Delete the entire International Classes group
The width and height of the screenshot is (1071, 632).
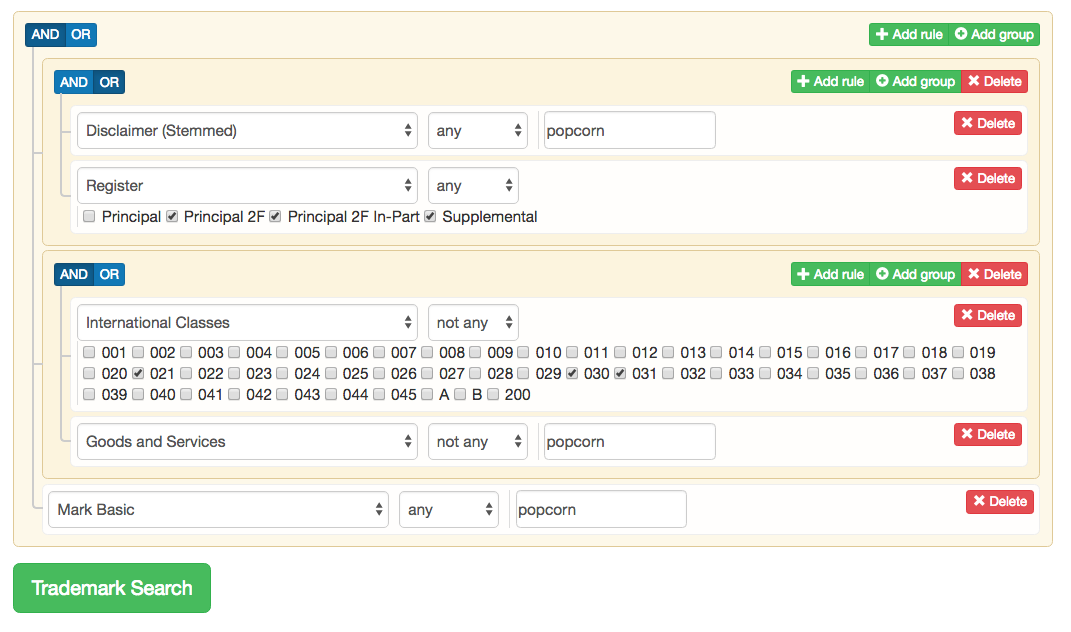[x=995, y=273]
